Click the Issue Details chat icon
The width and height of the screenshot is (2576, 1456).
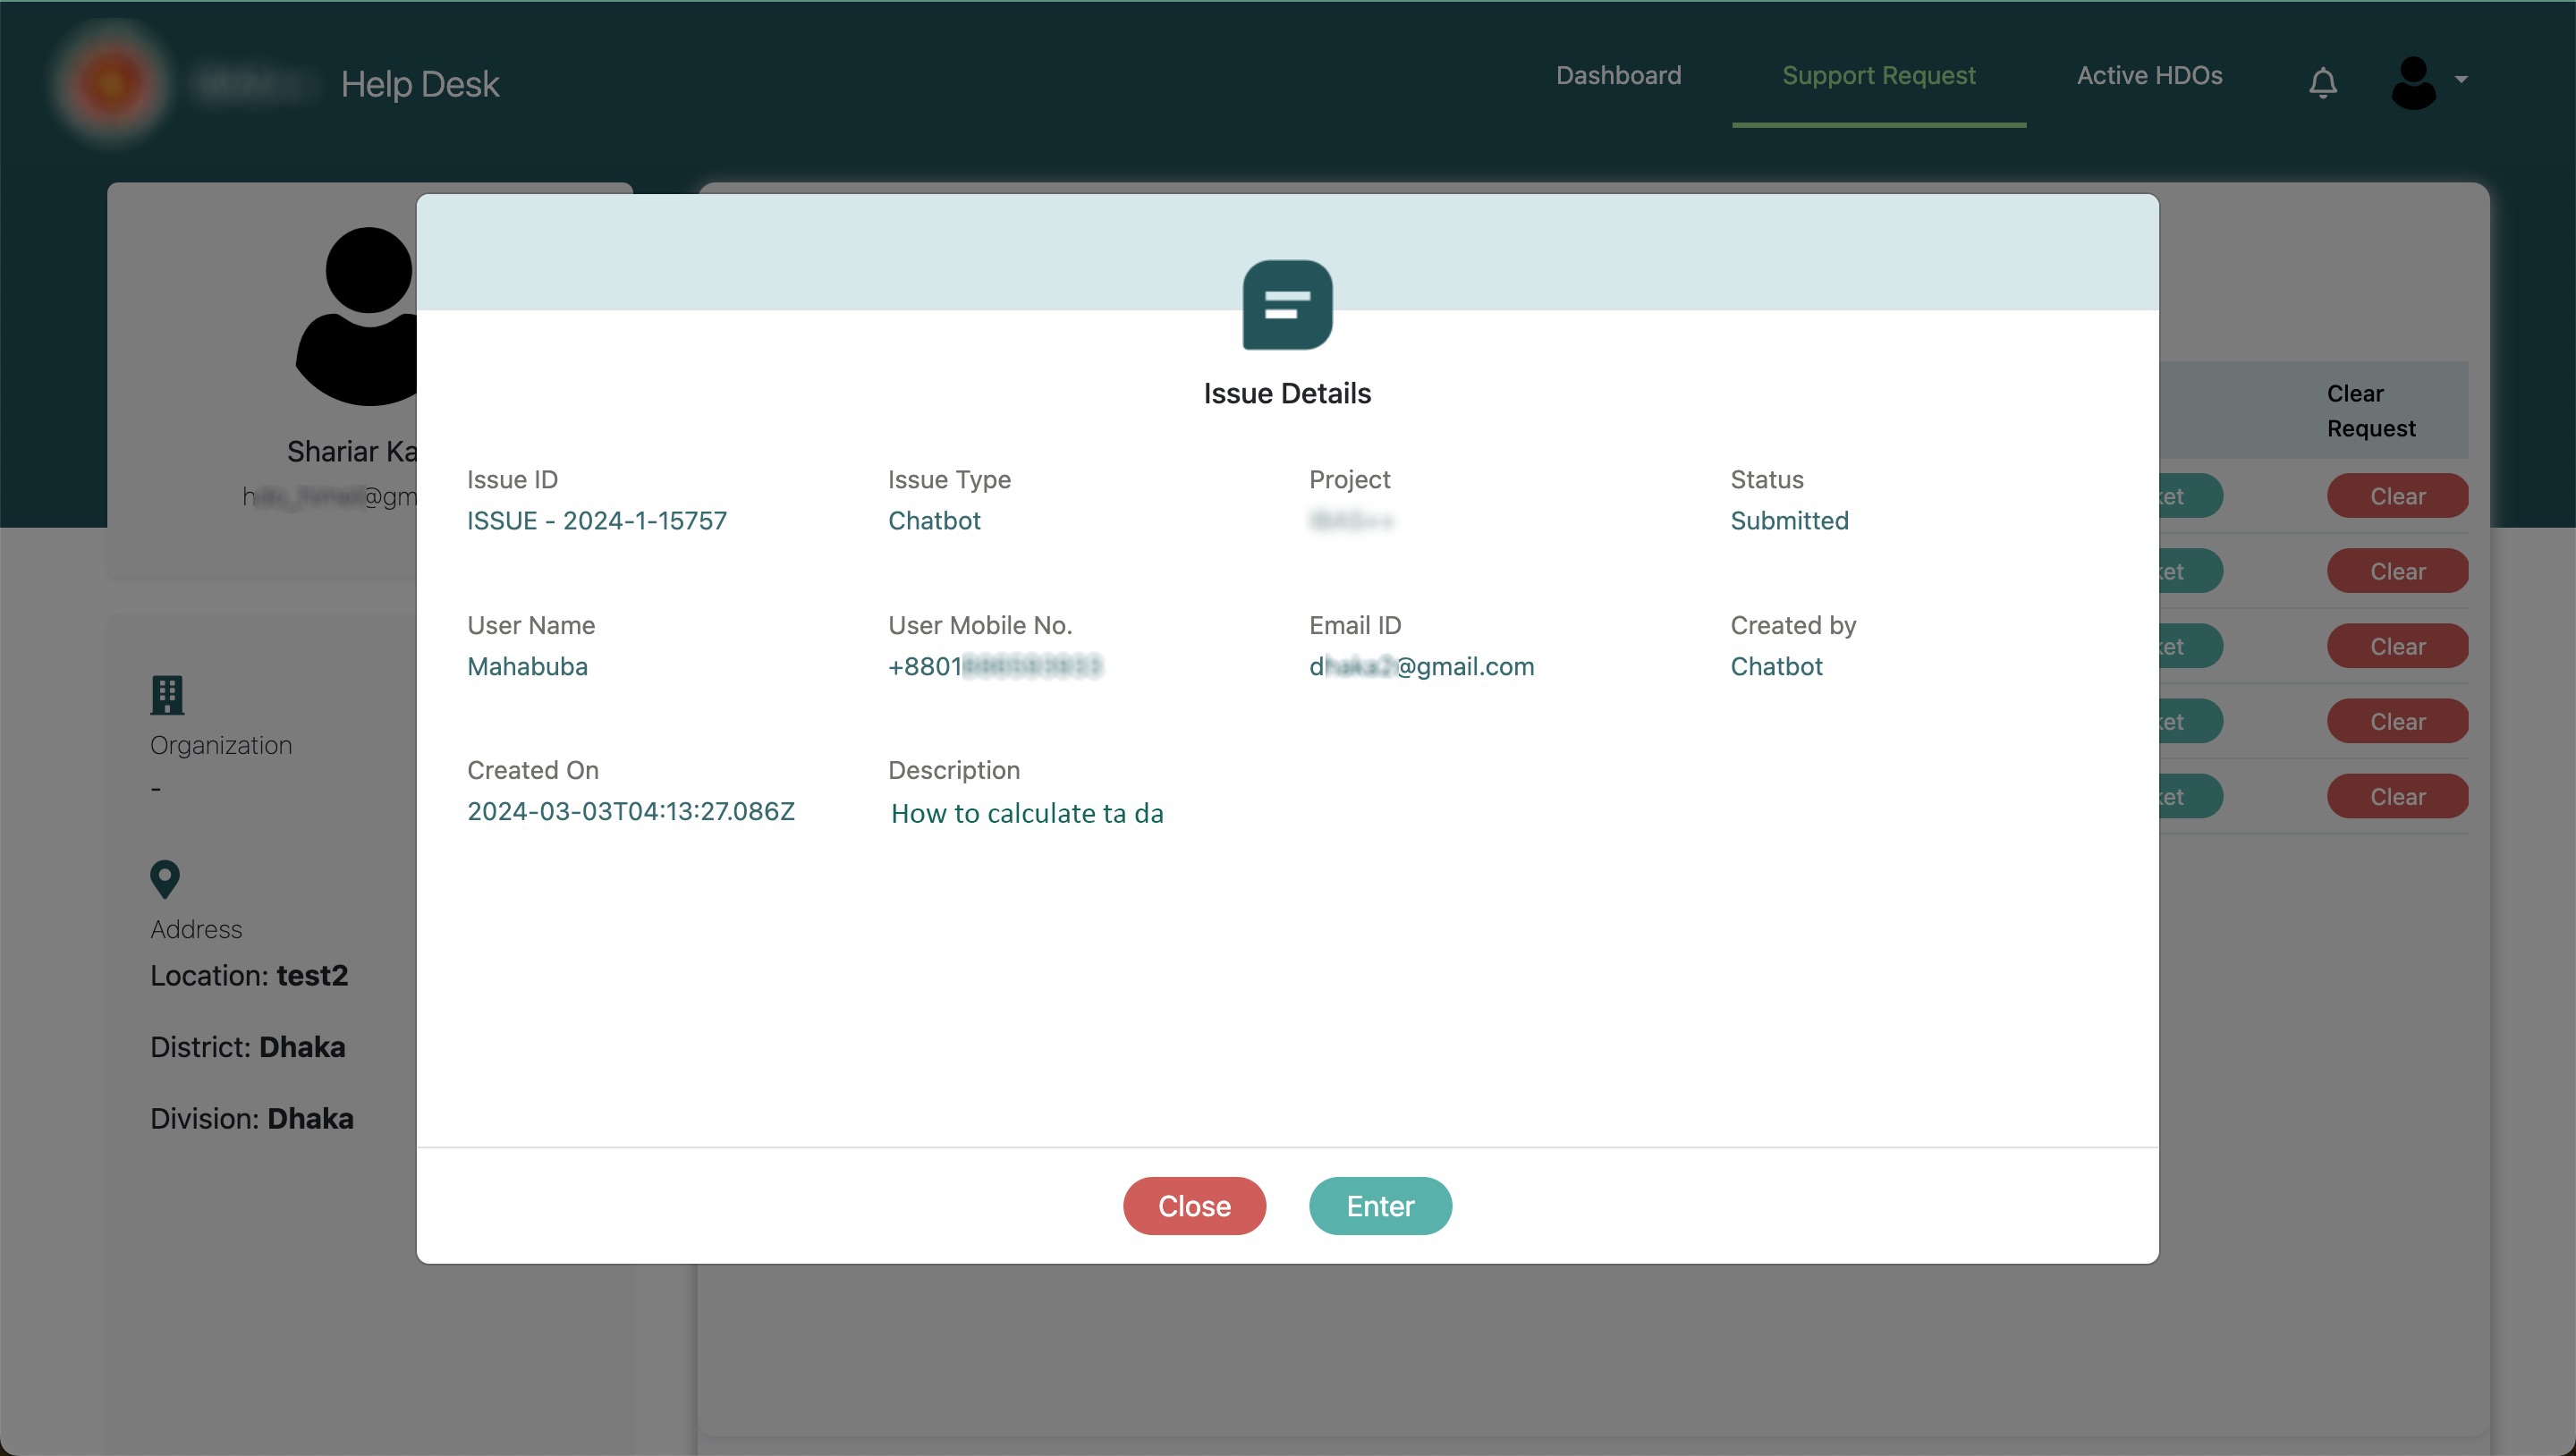pos(1287,305)
